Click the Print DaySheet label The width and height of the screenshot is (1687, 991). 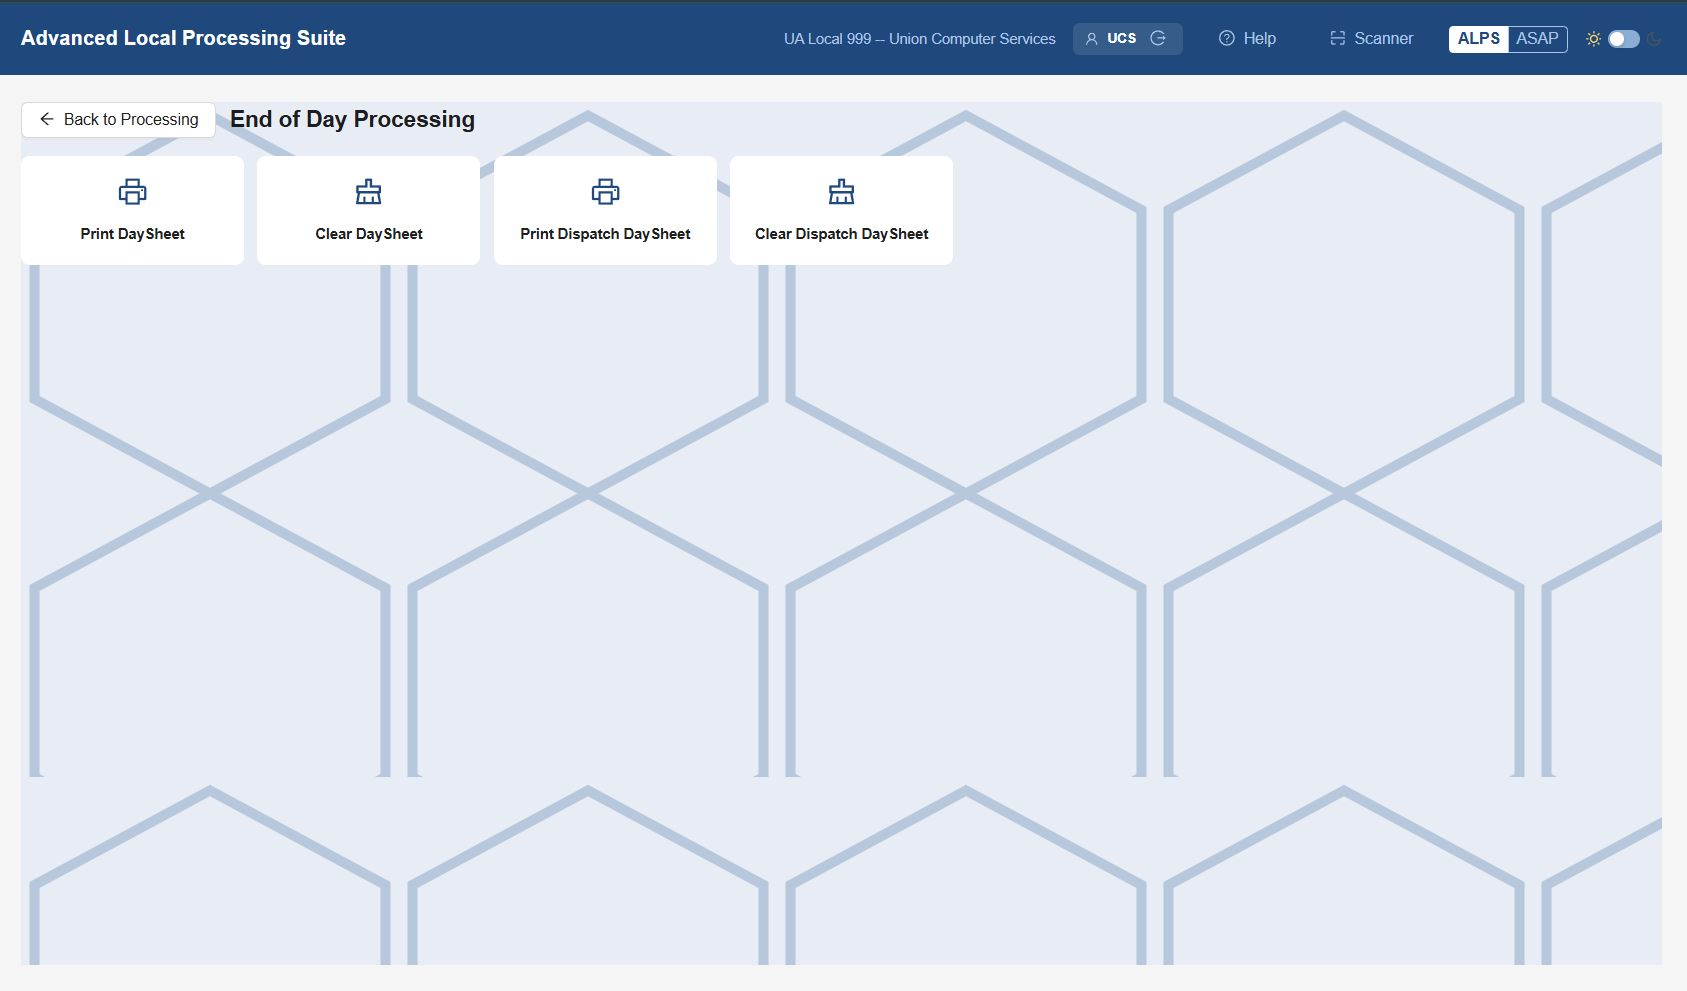[x=133, y=234]
